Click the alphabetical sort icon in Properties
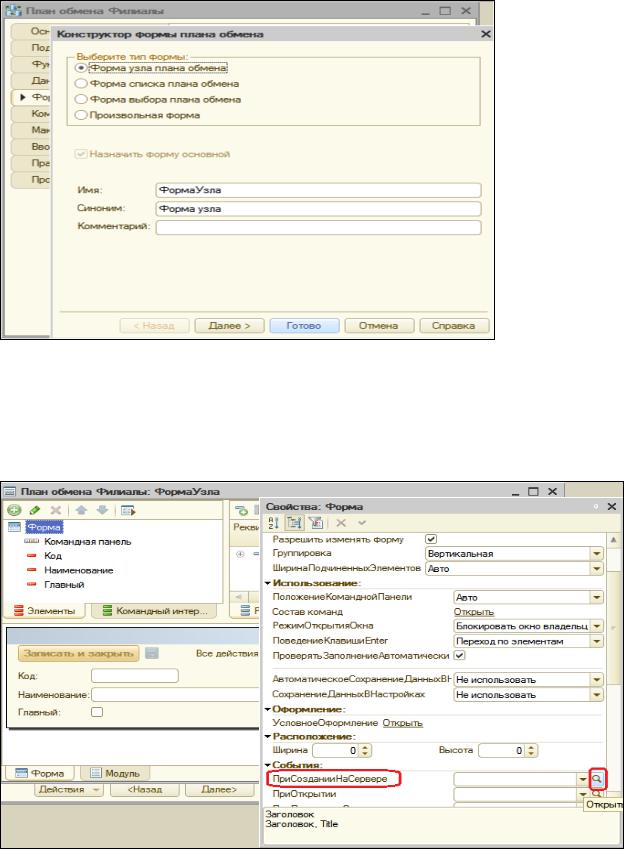 click(273, 523)
